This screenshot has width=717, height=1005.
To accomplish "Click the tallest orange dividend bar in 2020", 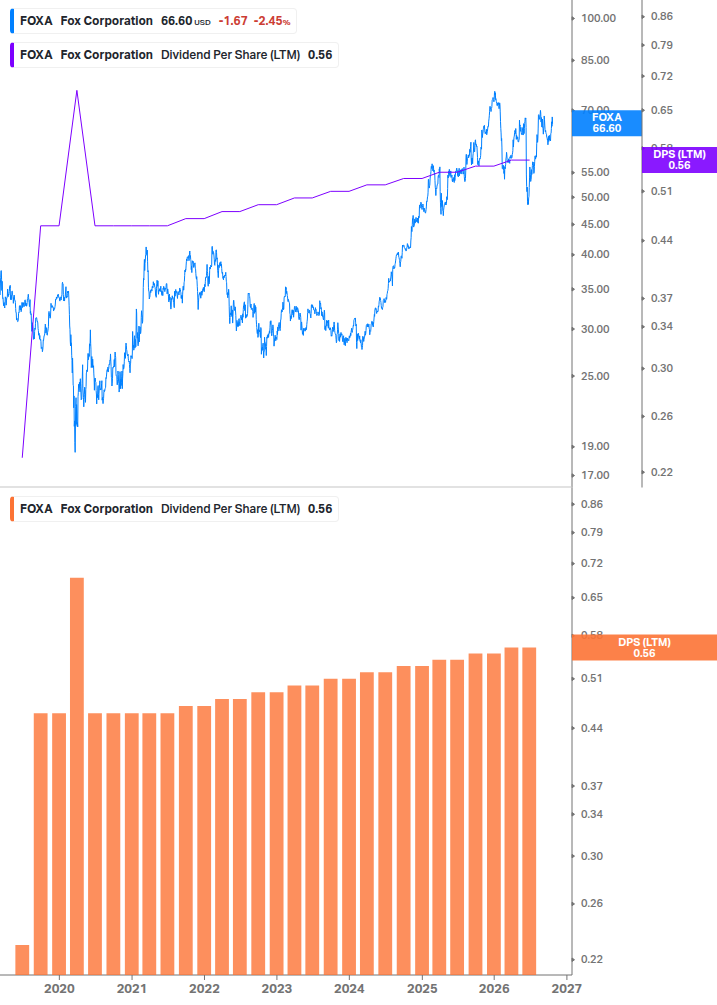I will tap(77, 776).
